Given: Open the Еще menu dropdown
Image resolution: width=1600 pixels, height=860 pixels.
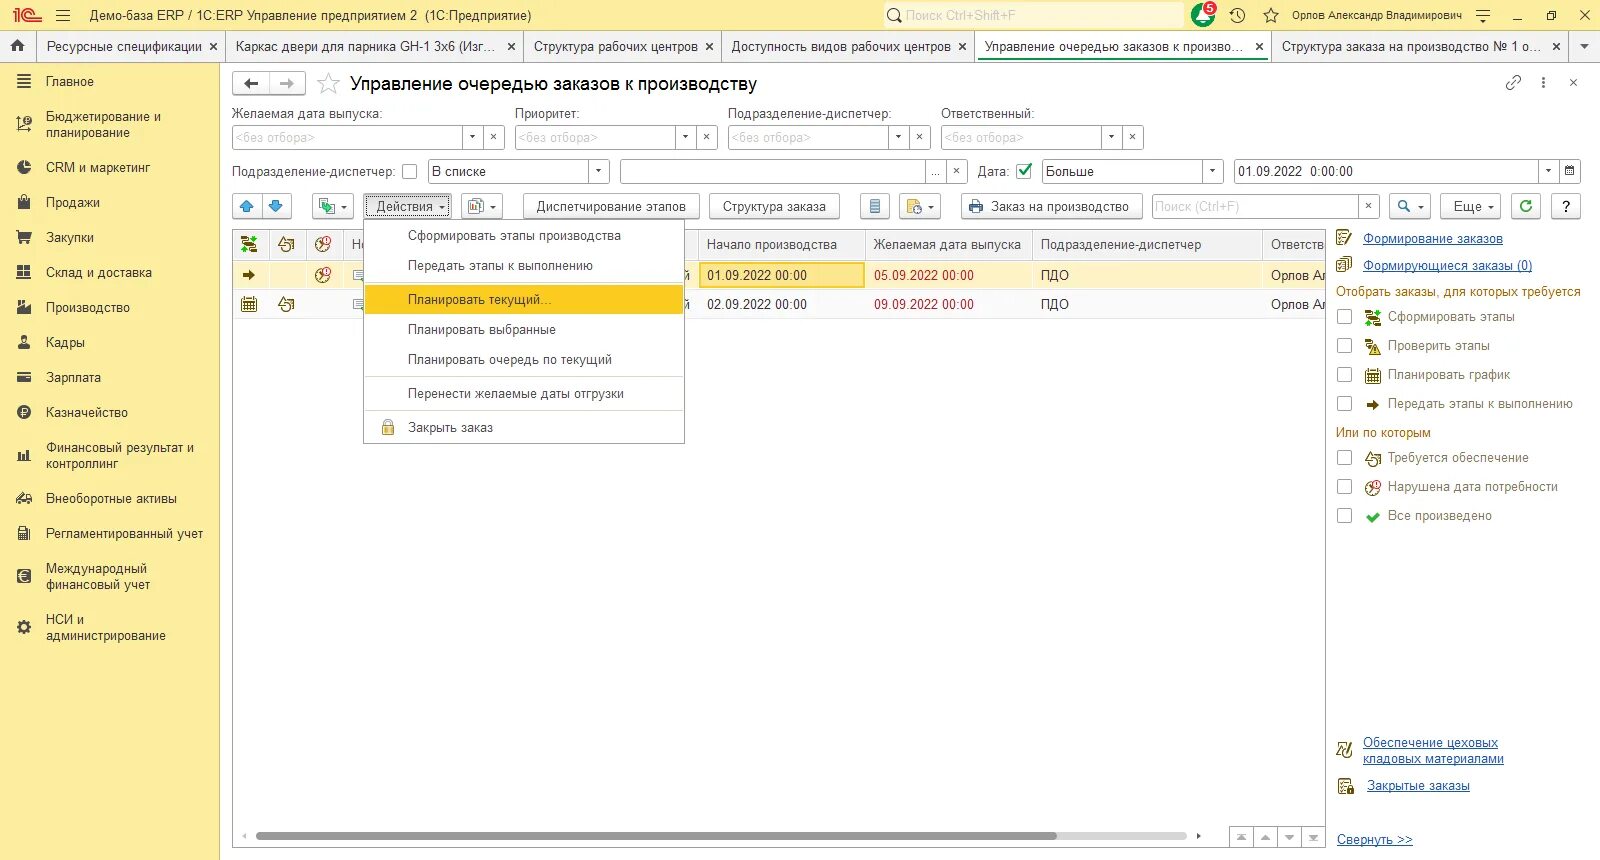Looking at the screenshot, I should tap(1473, 206).
